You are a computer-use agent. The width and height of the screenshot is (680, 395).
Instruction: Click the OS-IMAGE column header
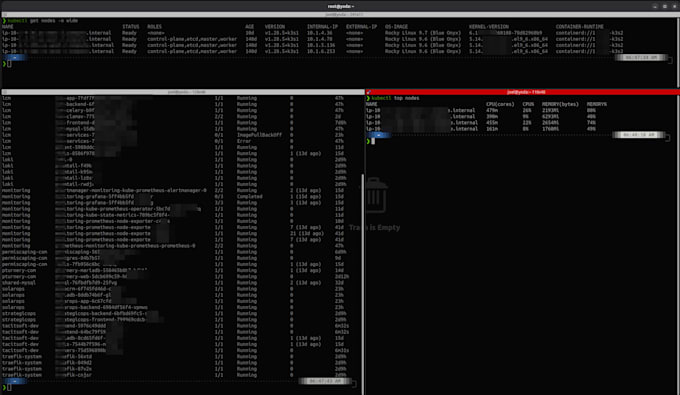pos(396,27)
